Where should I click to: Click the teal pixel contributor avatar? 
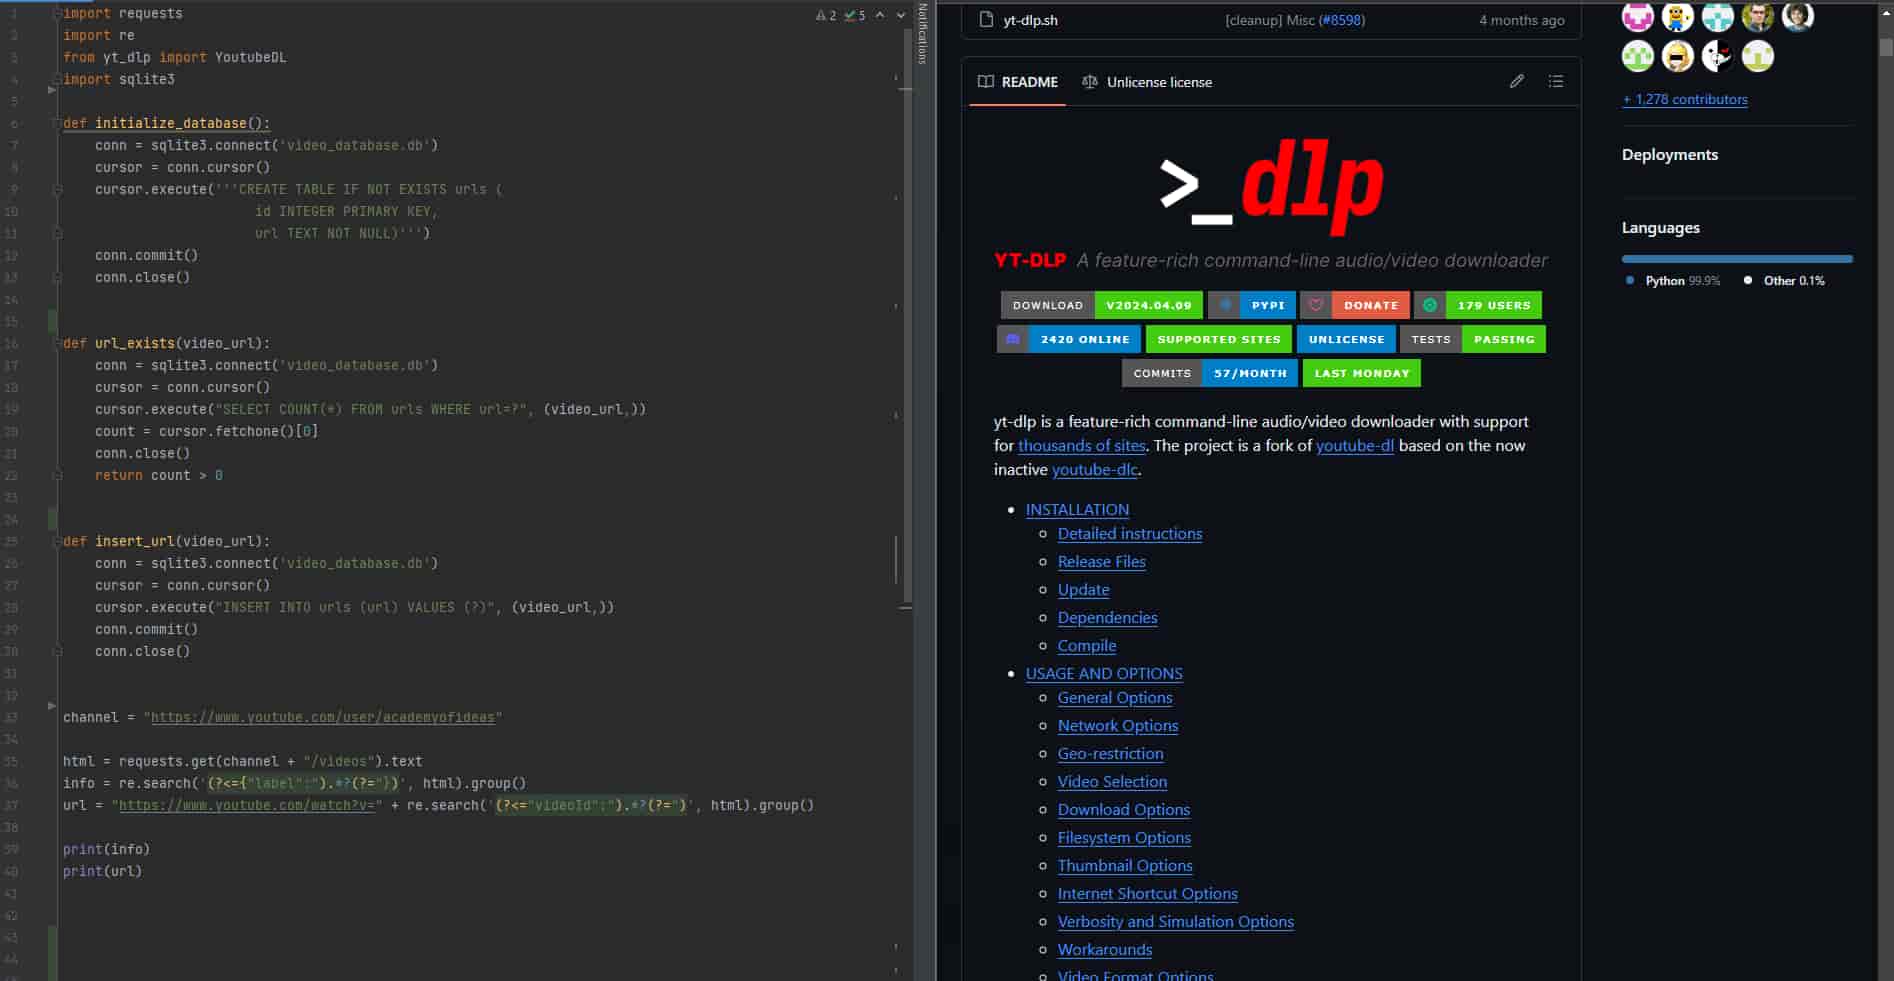click(x=1718, y=17)
